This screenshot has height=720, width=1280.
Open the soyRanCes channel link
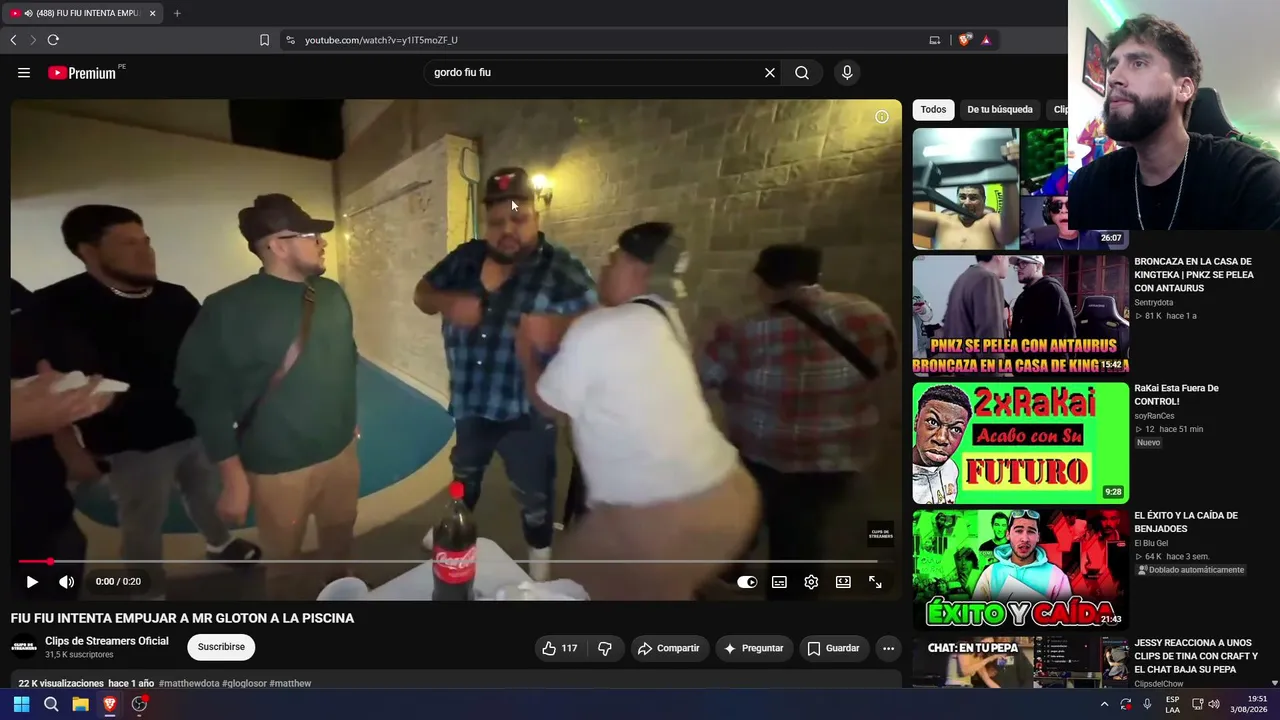click(x=1154, y=416)
